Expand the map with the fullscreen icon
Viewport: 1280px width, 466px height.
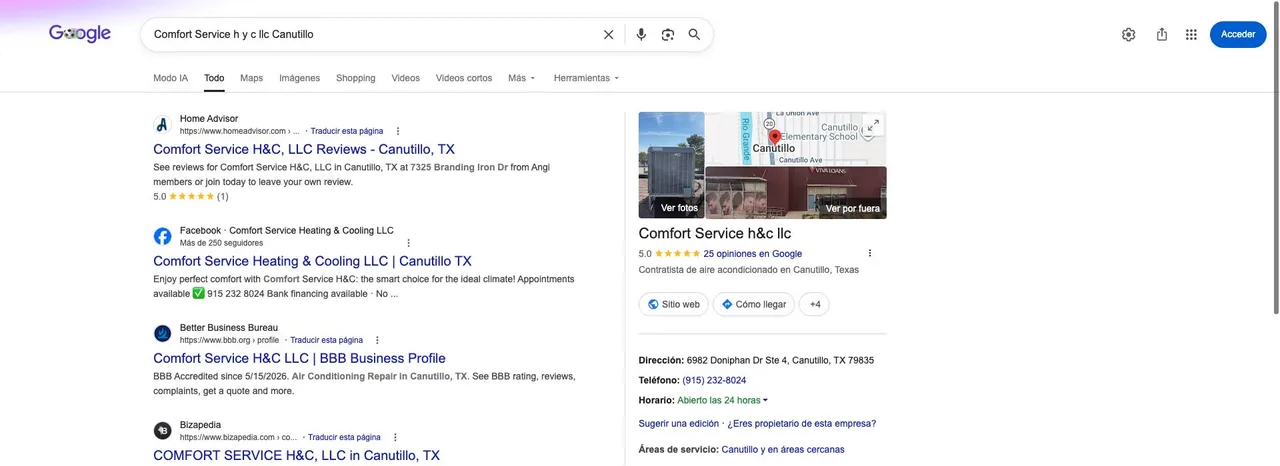click(x=873, y=125)
